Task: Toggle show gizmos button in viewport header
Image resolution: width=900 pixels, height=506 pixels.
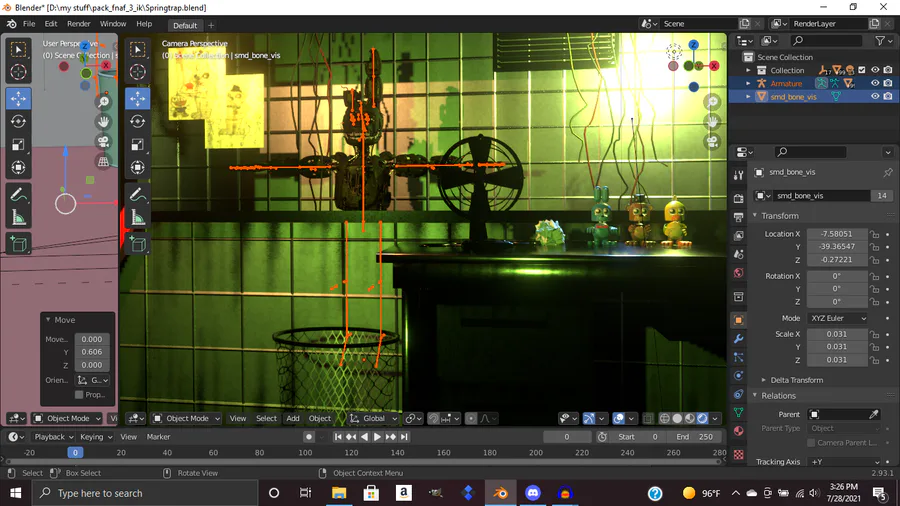Action: tap(589, 418)
